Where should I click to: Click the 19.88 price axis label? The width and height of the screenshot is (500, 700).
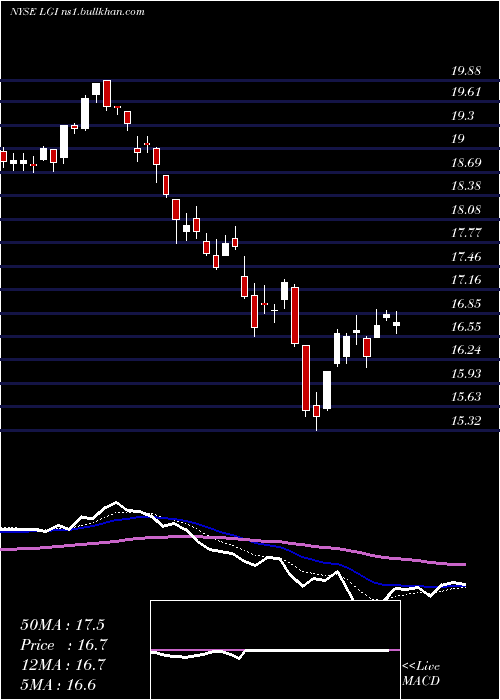466,70
